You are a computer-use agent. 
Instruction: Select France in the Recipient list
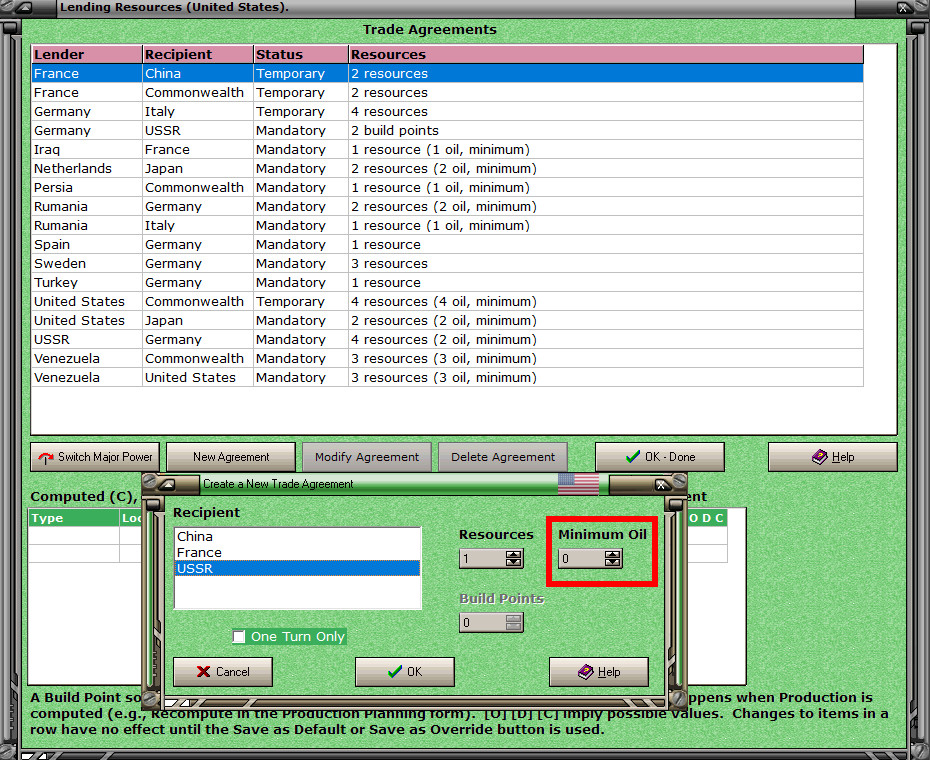pos(297,552)
